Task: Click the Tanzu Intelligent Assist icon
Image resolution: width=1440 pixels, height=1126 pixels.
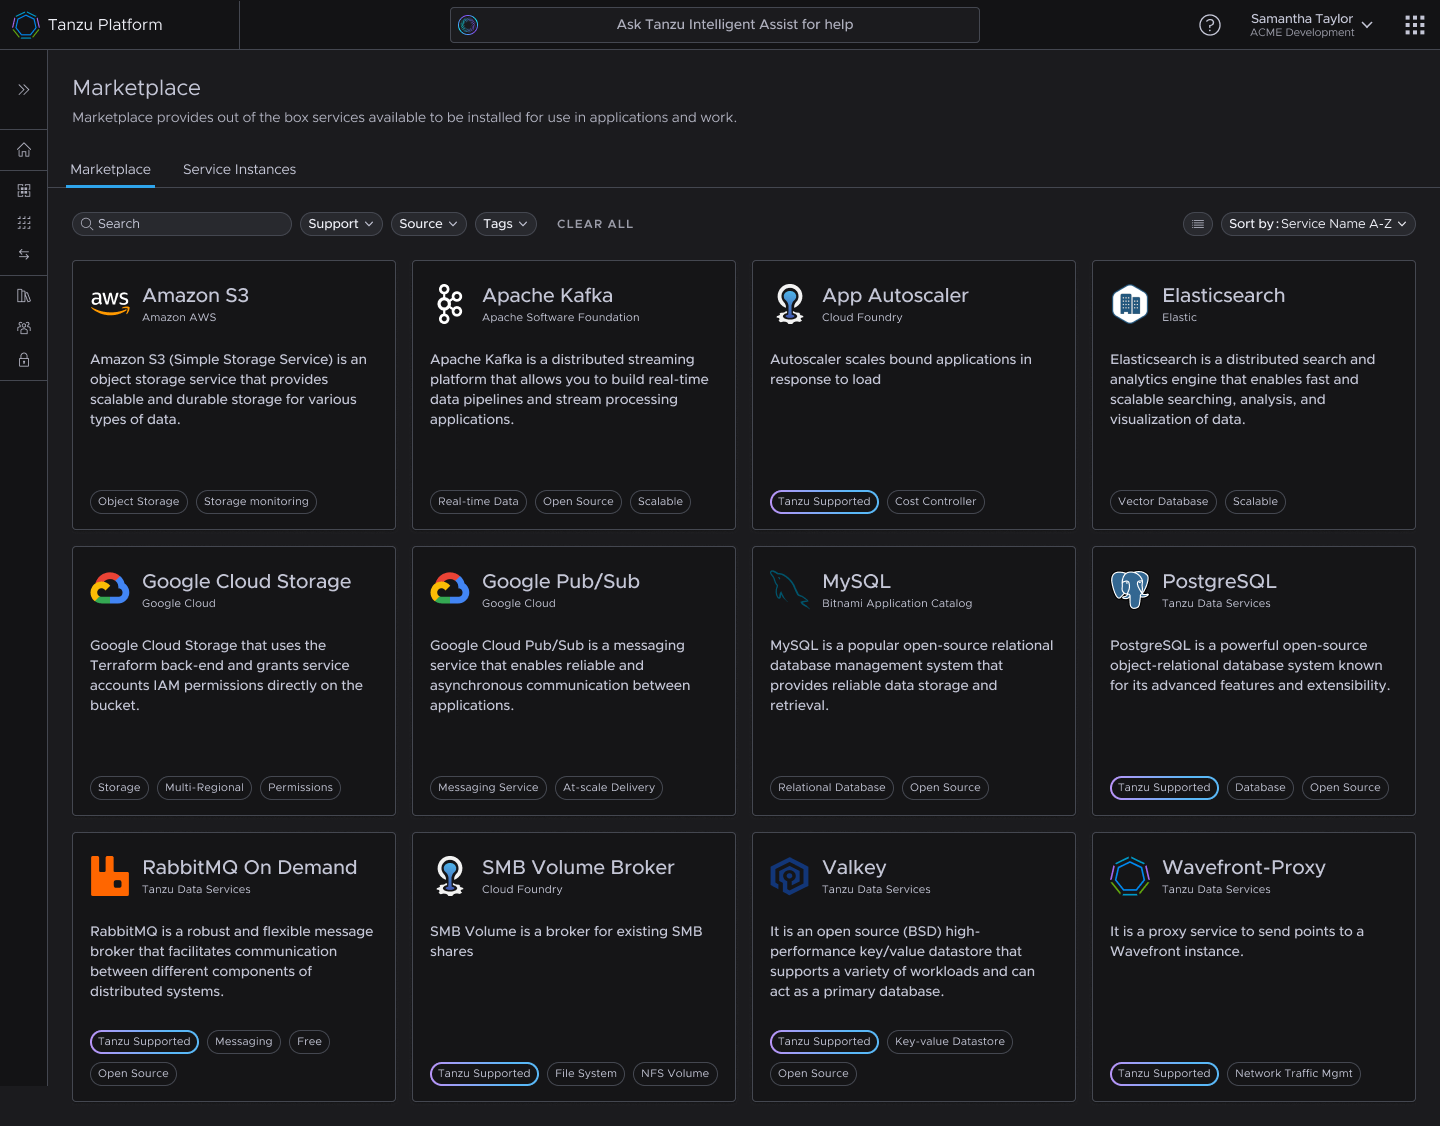Action: tap(468, 25)
